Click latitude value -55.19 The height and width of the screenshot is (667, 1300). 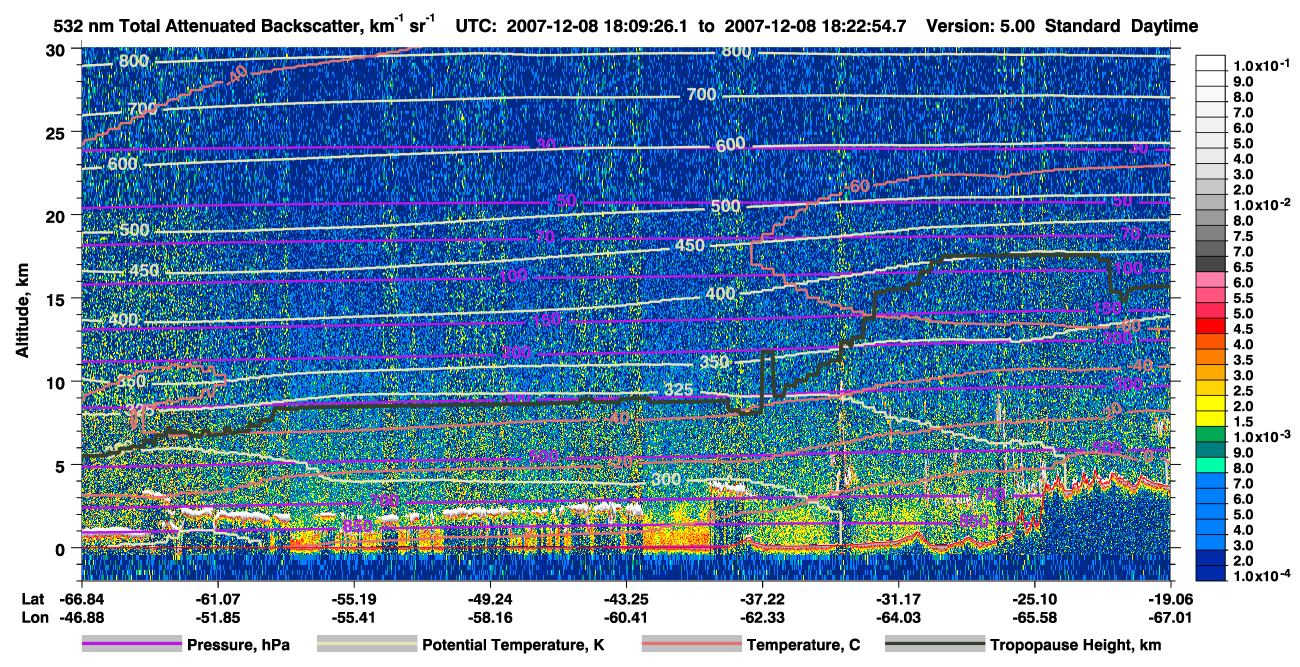tap(354, 598)
